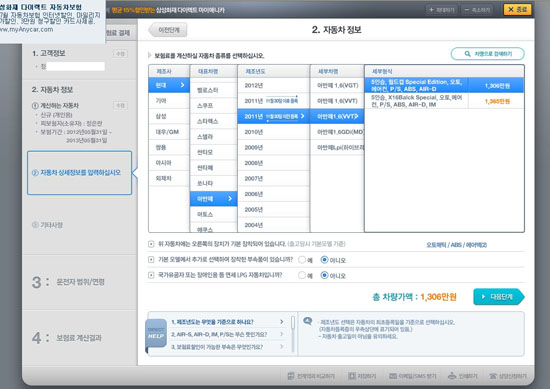Choose 벨로스터 in the model list

point(214,90)
